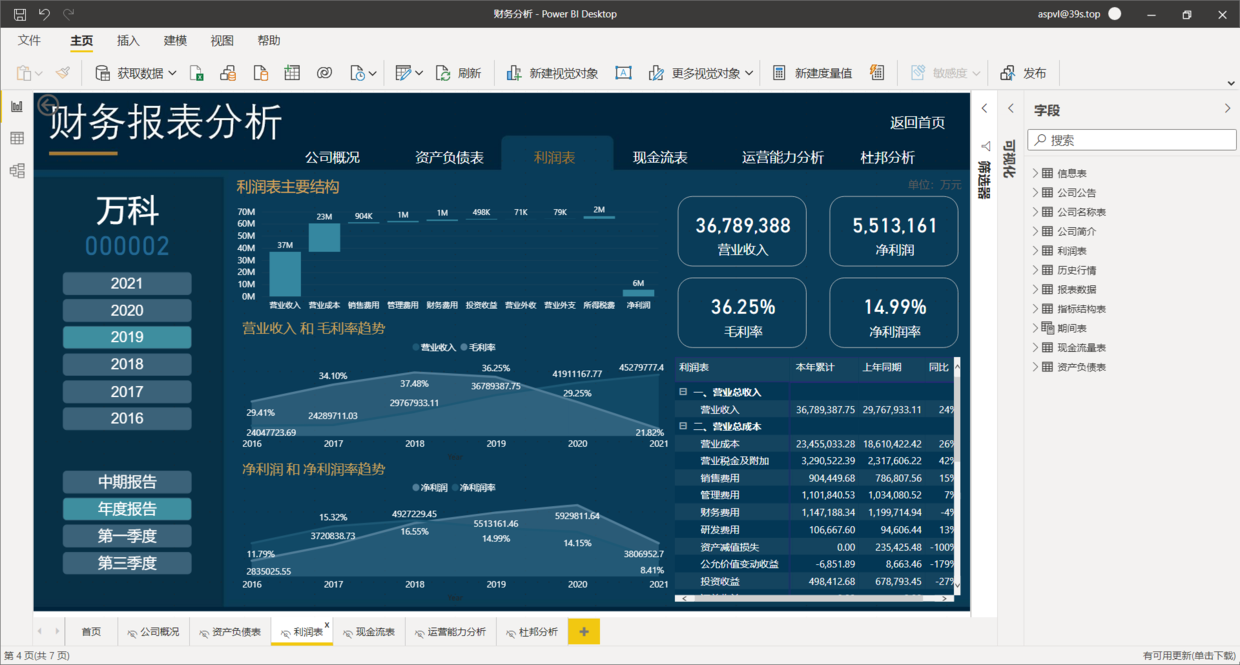The image size is (1240, 665).
Task: Open 更多视觉对象 dropdown arrow
Action: pos(749,73)
